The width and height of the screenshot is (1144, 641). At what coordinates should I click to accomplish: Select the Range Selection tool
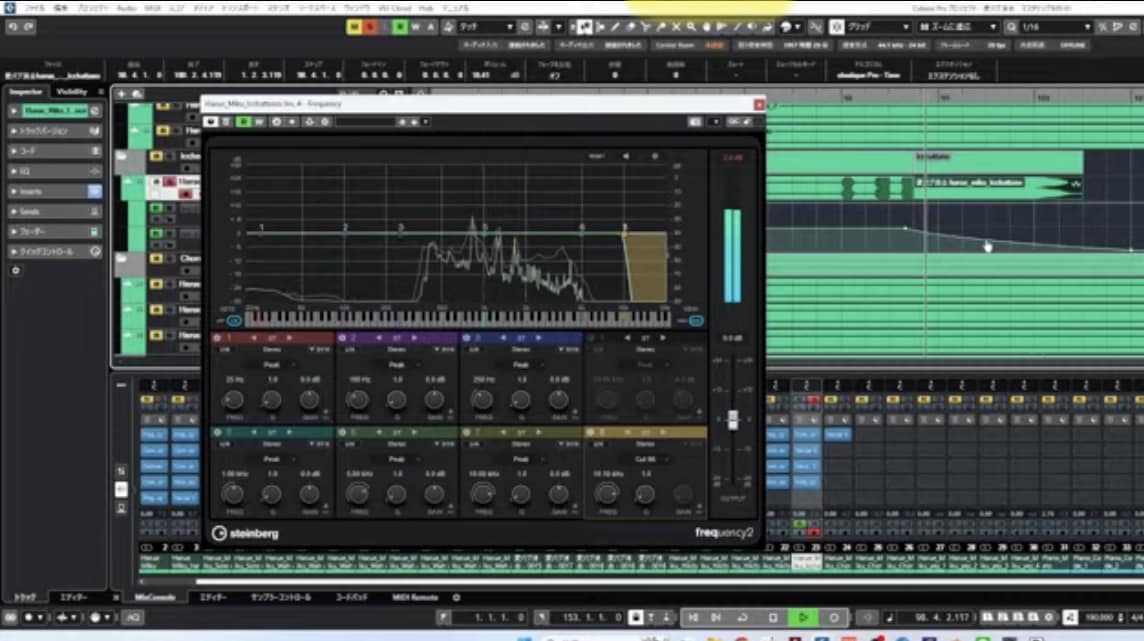(x=600, y=27)
